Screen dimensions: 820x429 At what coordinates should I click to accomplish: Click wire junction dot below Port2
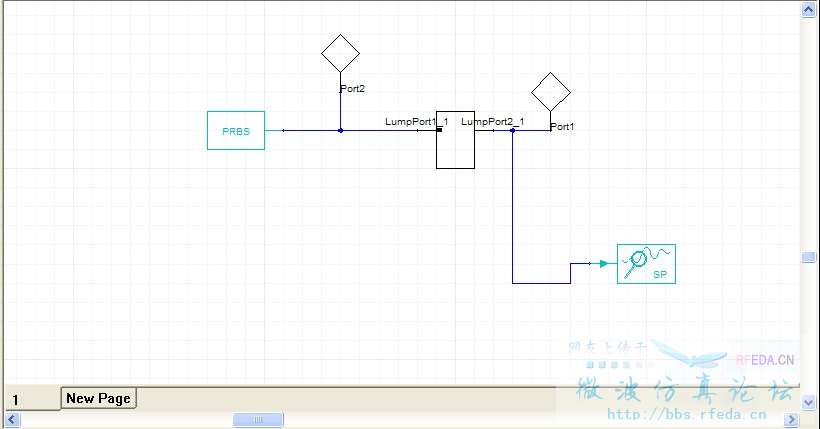(340, 131)
